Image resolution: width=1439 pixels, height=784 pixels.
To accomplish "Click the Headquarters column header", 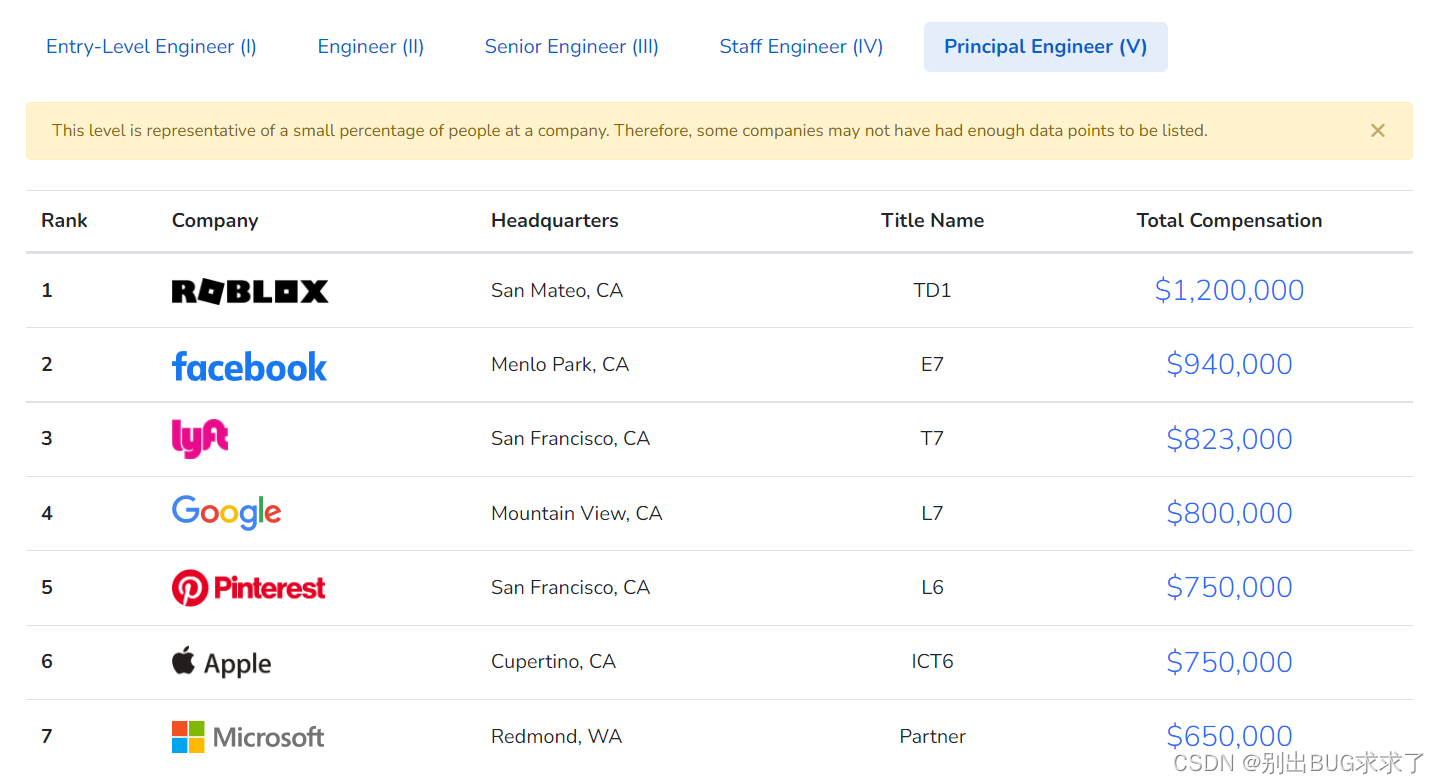I will pos(555,221).
